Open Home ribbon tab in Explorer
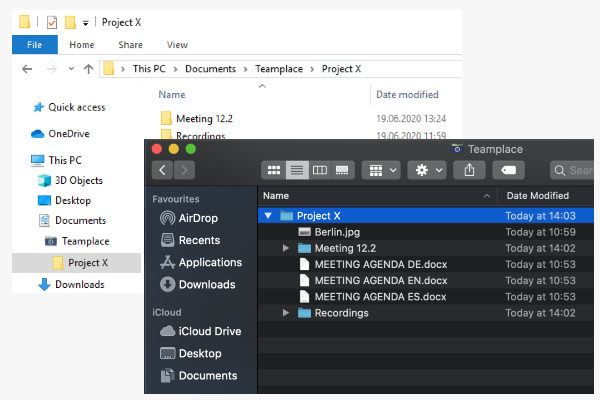600x400 pixels. pyautogui.click(x=82, y=45)
